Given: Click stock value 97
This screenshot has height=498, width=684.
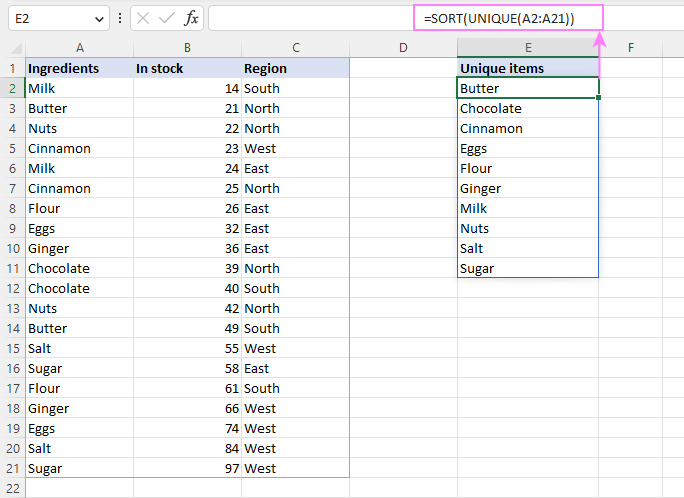Looking at the screenshot, I should point(187,468).
